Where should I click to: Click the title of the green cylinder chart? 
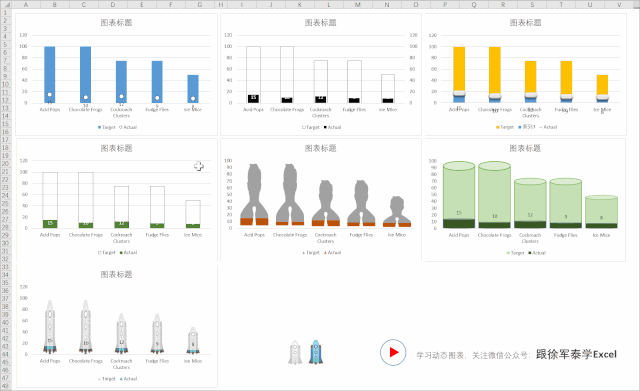click(525, 148)
